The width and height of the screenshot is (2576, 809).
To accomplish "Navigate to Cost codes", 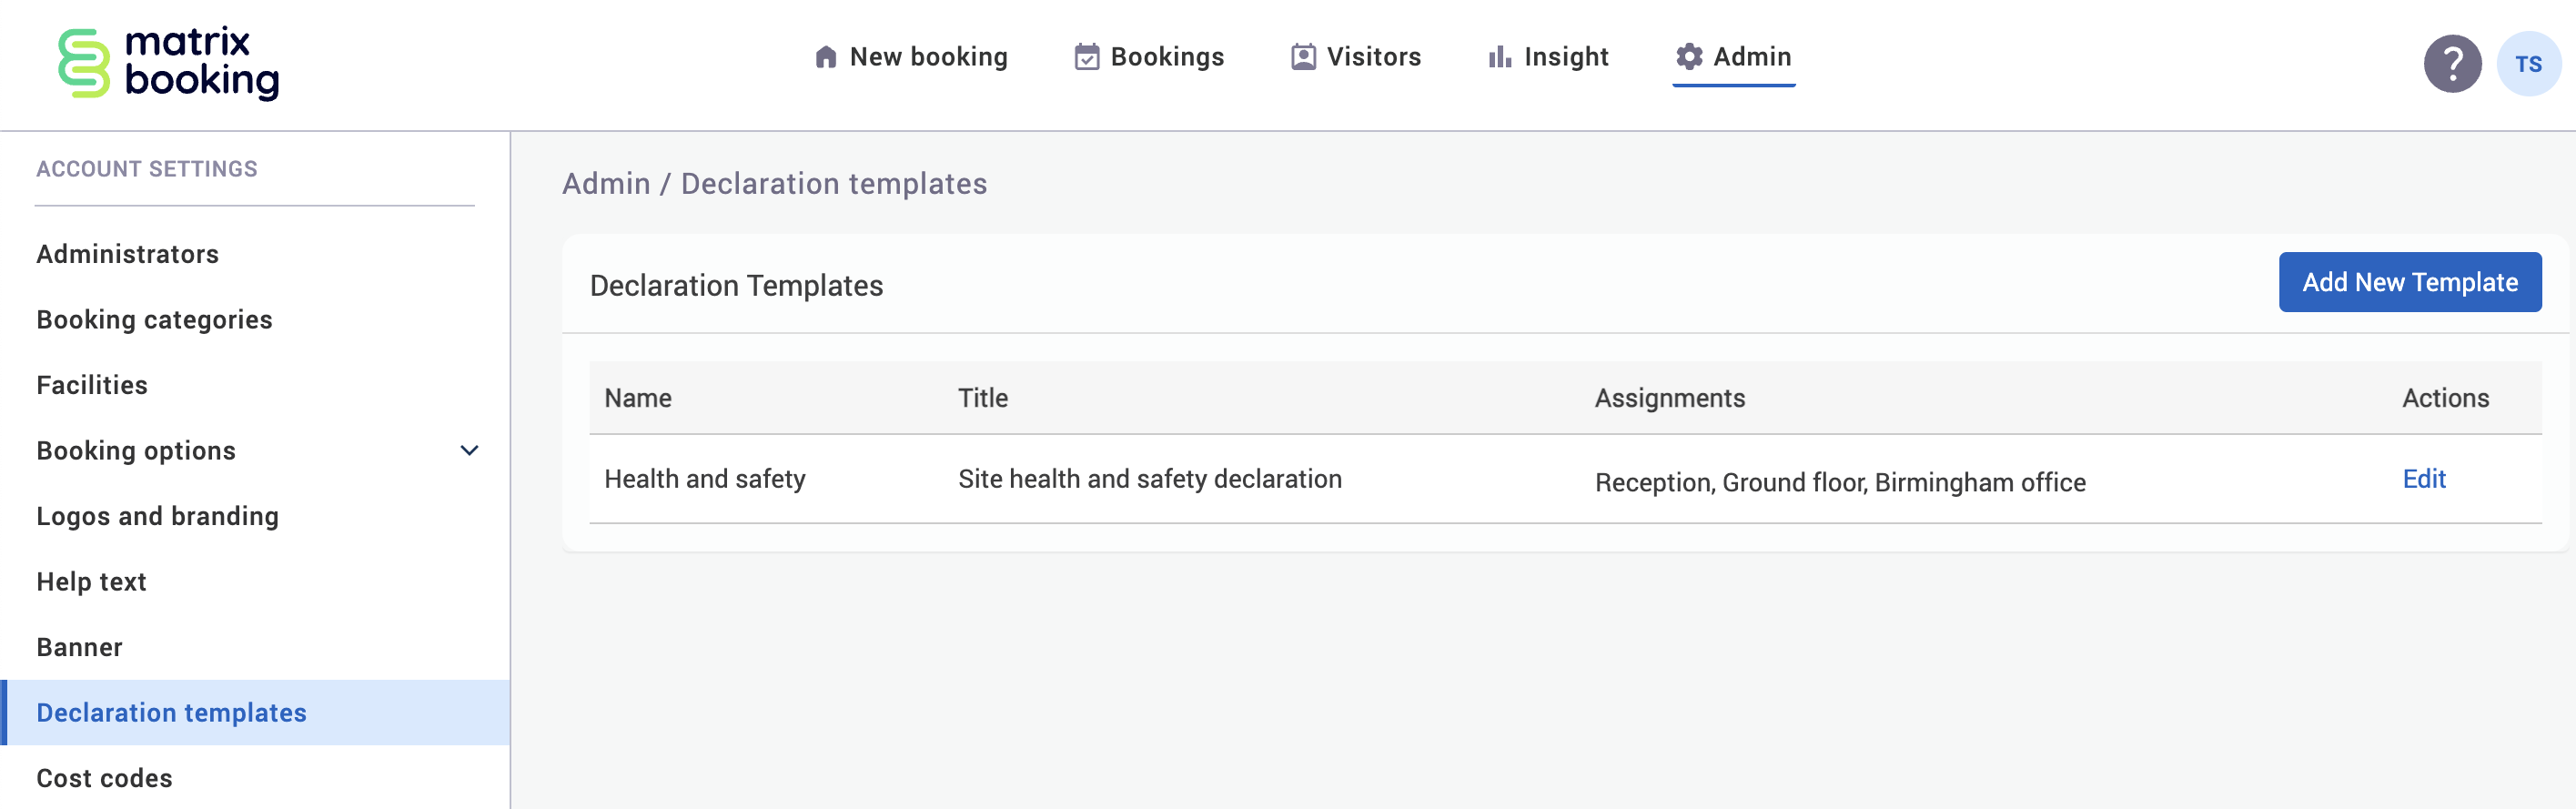I will (104, 778).
